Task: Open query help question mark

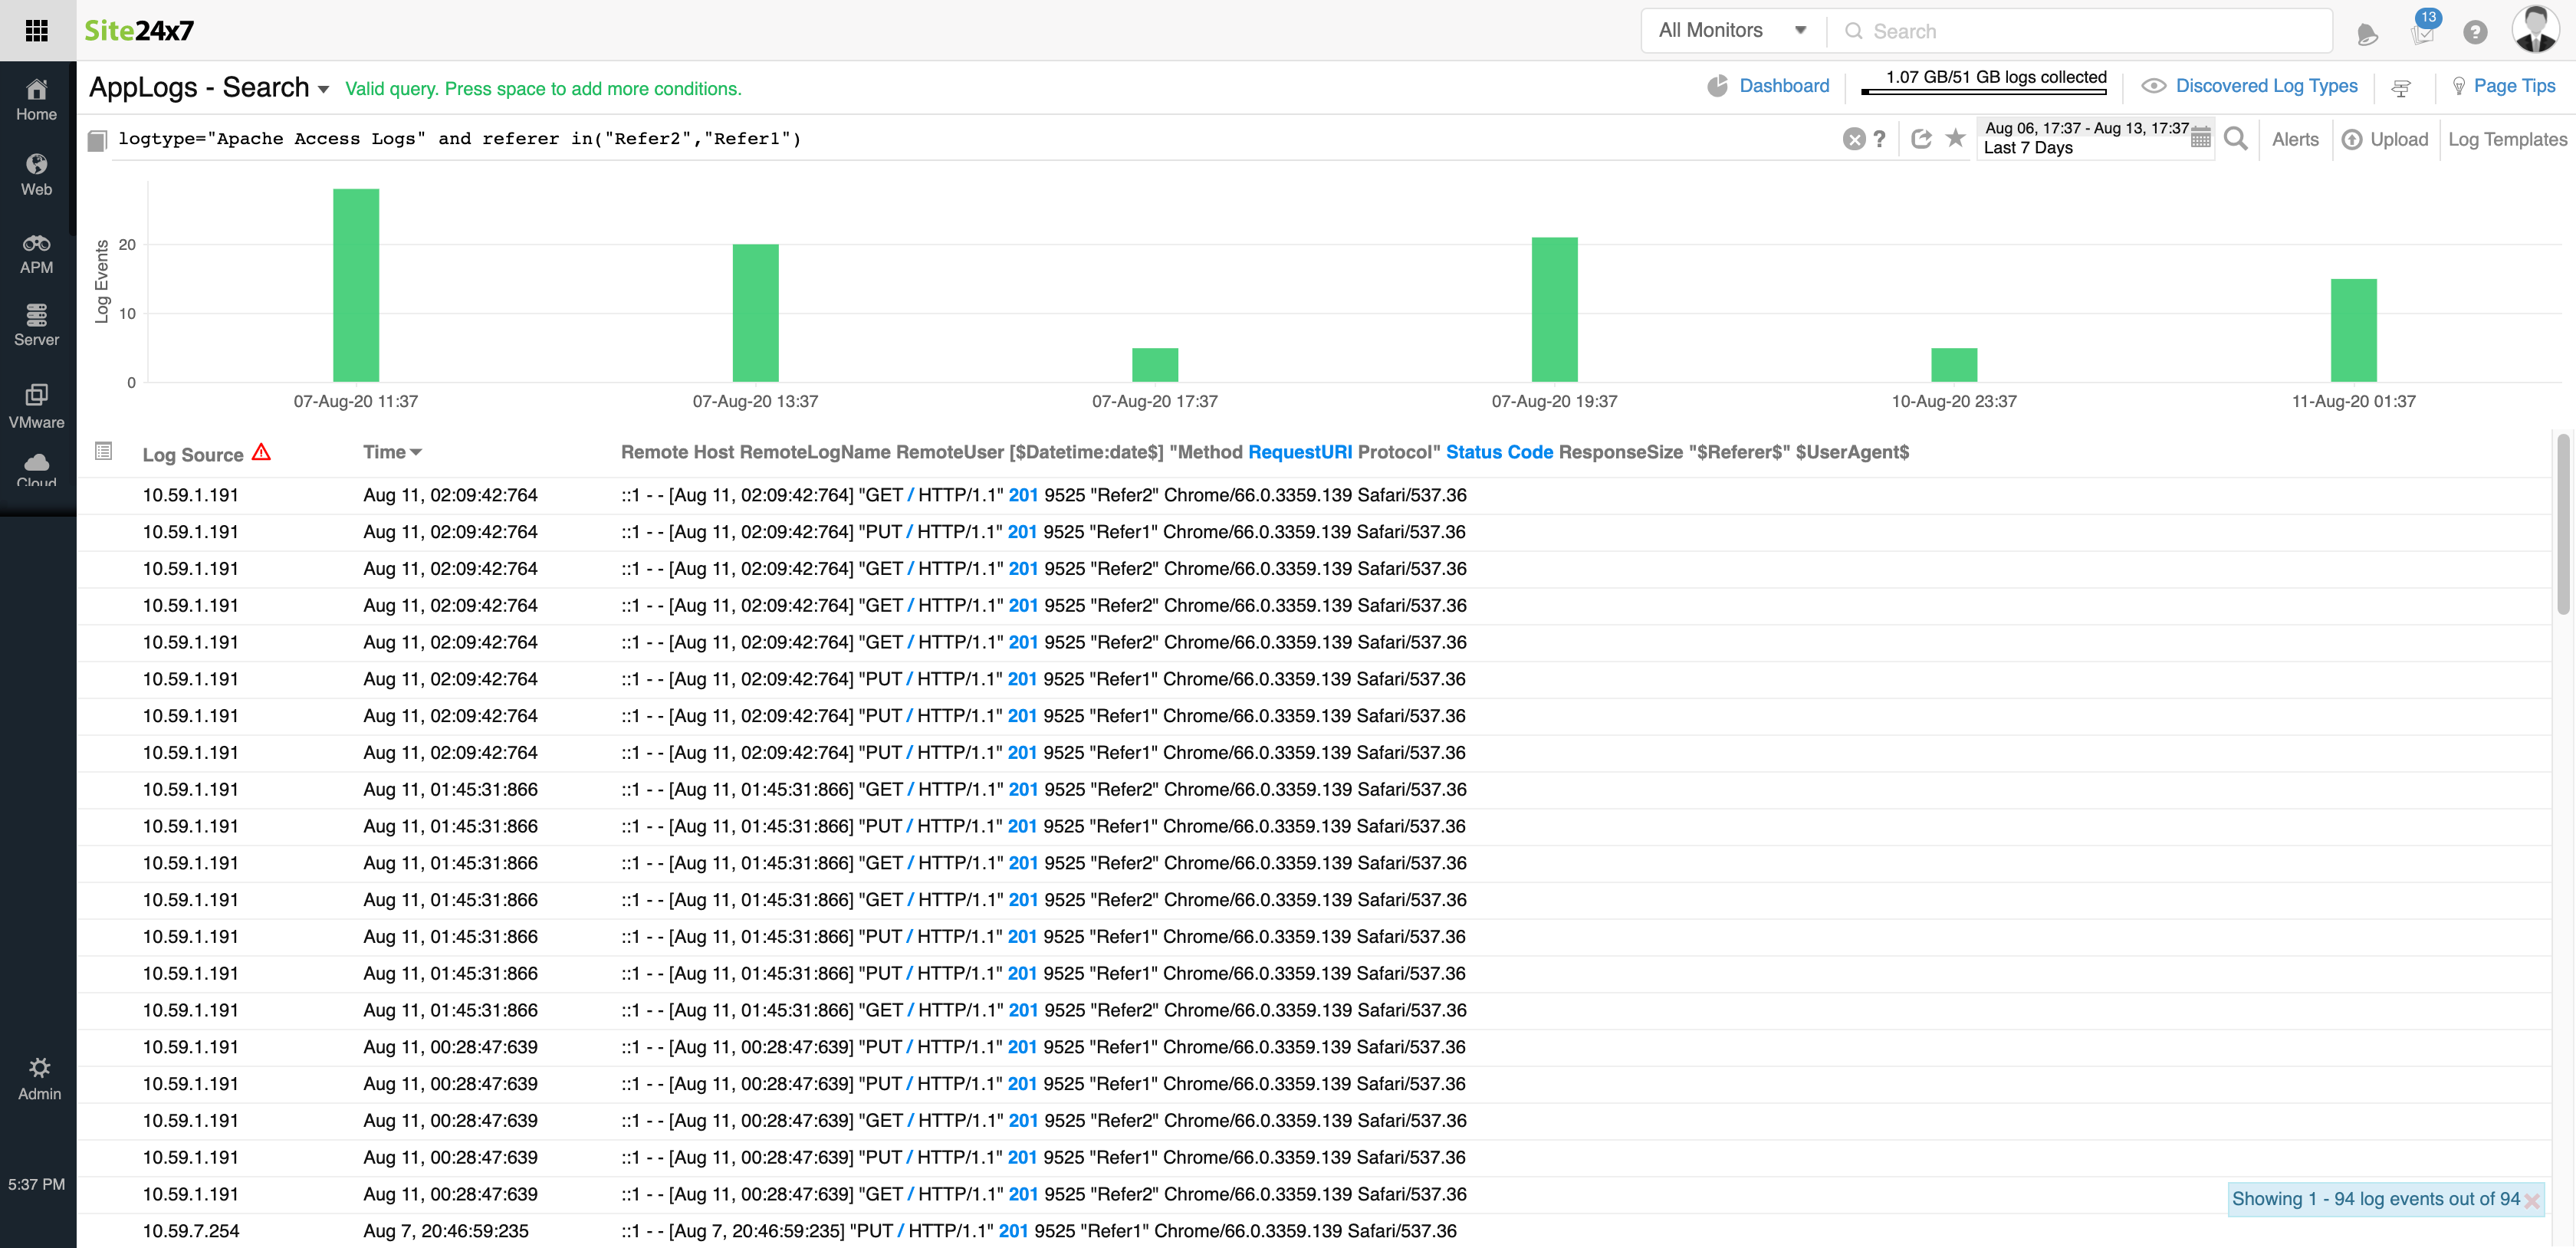Action: [x=1880, y=139]
